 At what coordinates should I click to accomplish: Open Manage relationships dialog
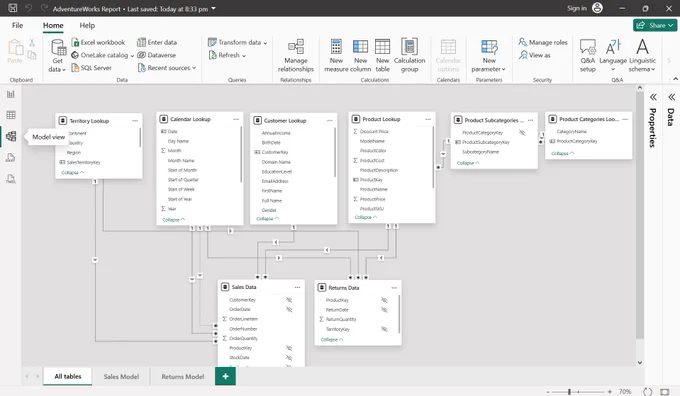pos(296,56)
